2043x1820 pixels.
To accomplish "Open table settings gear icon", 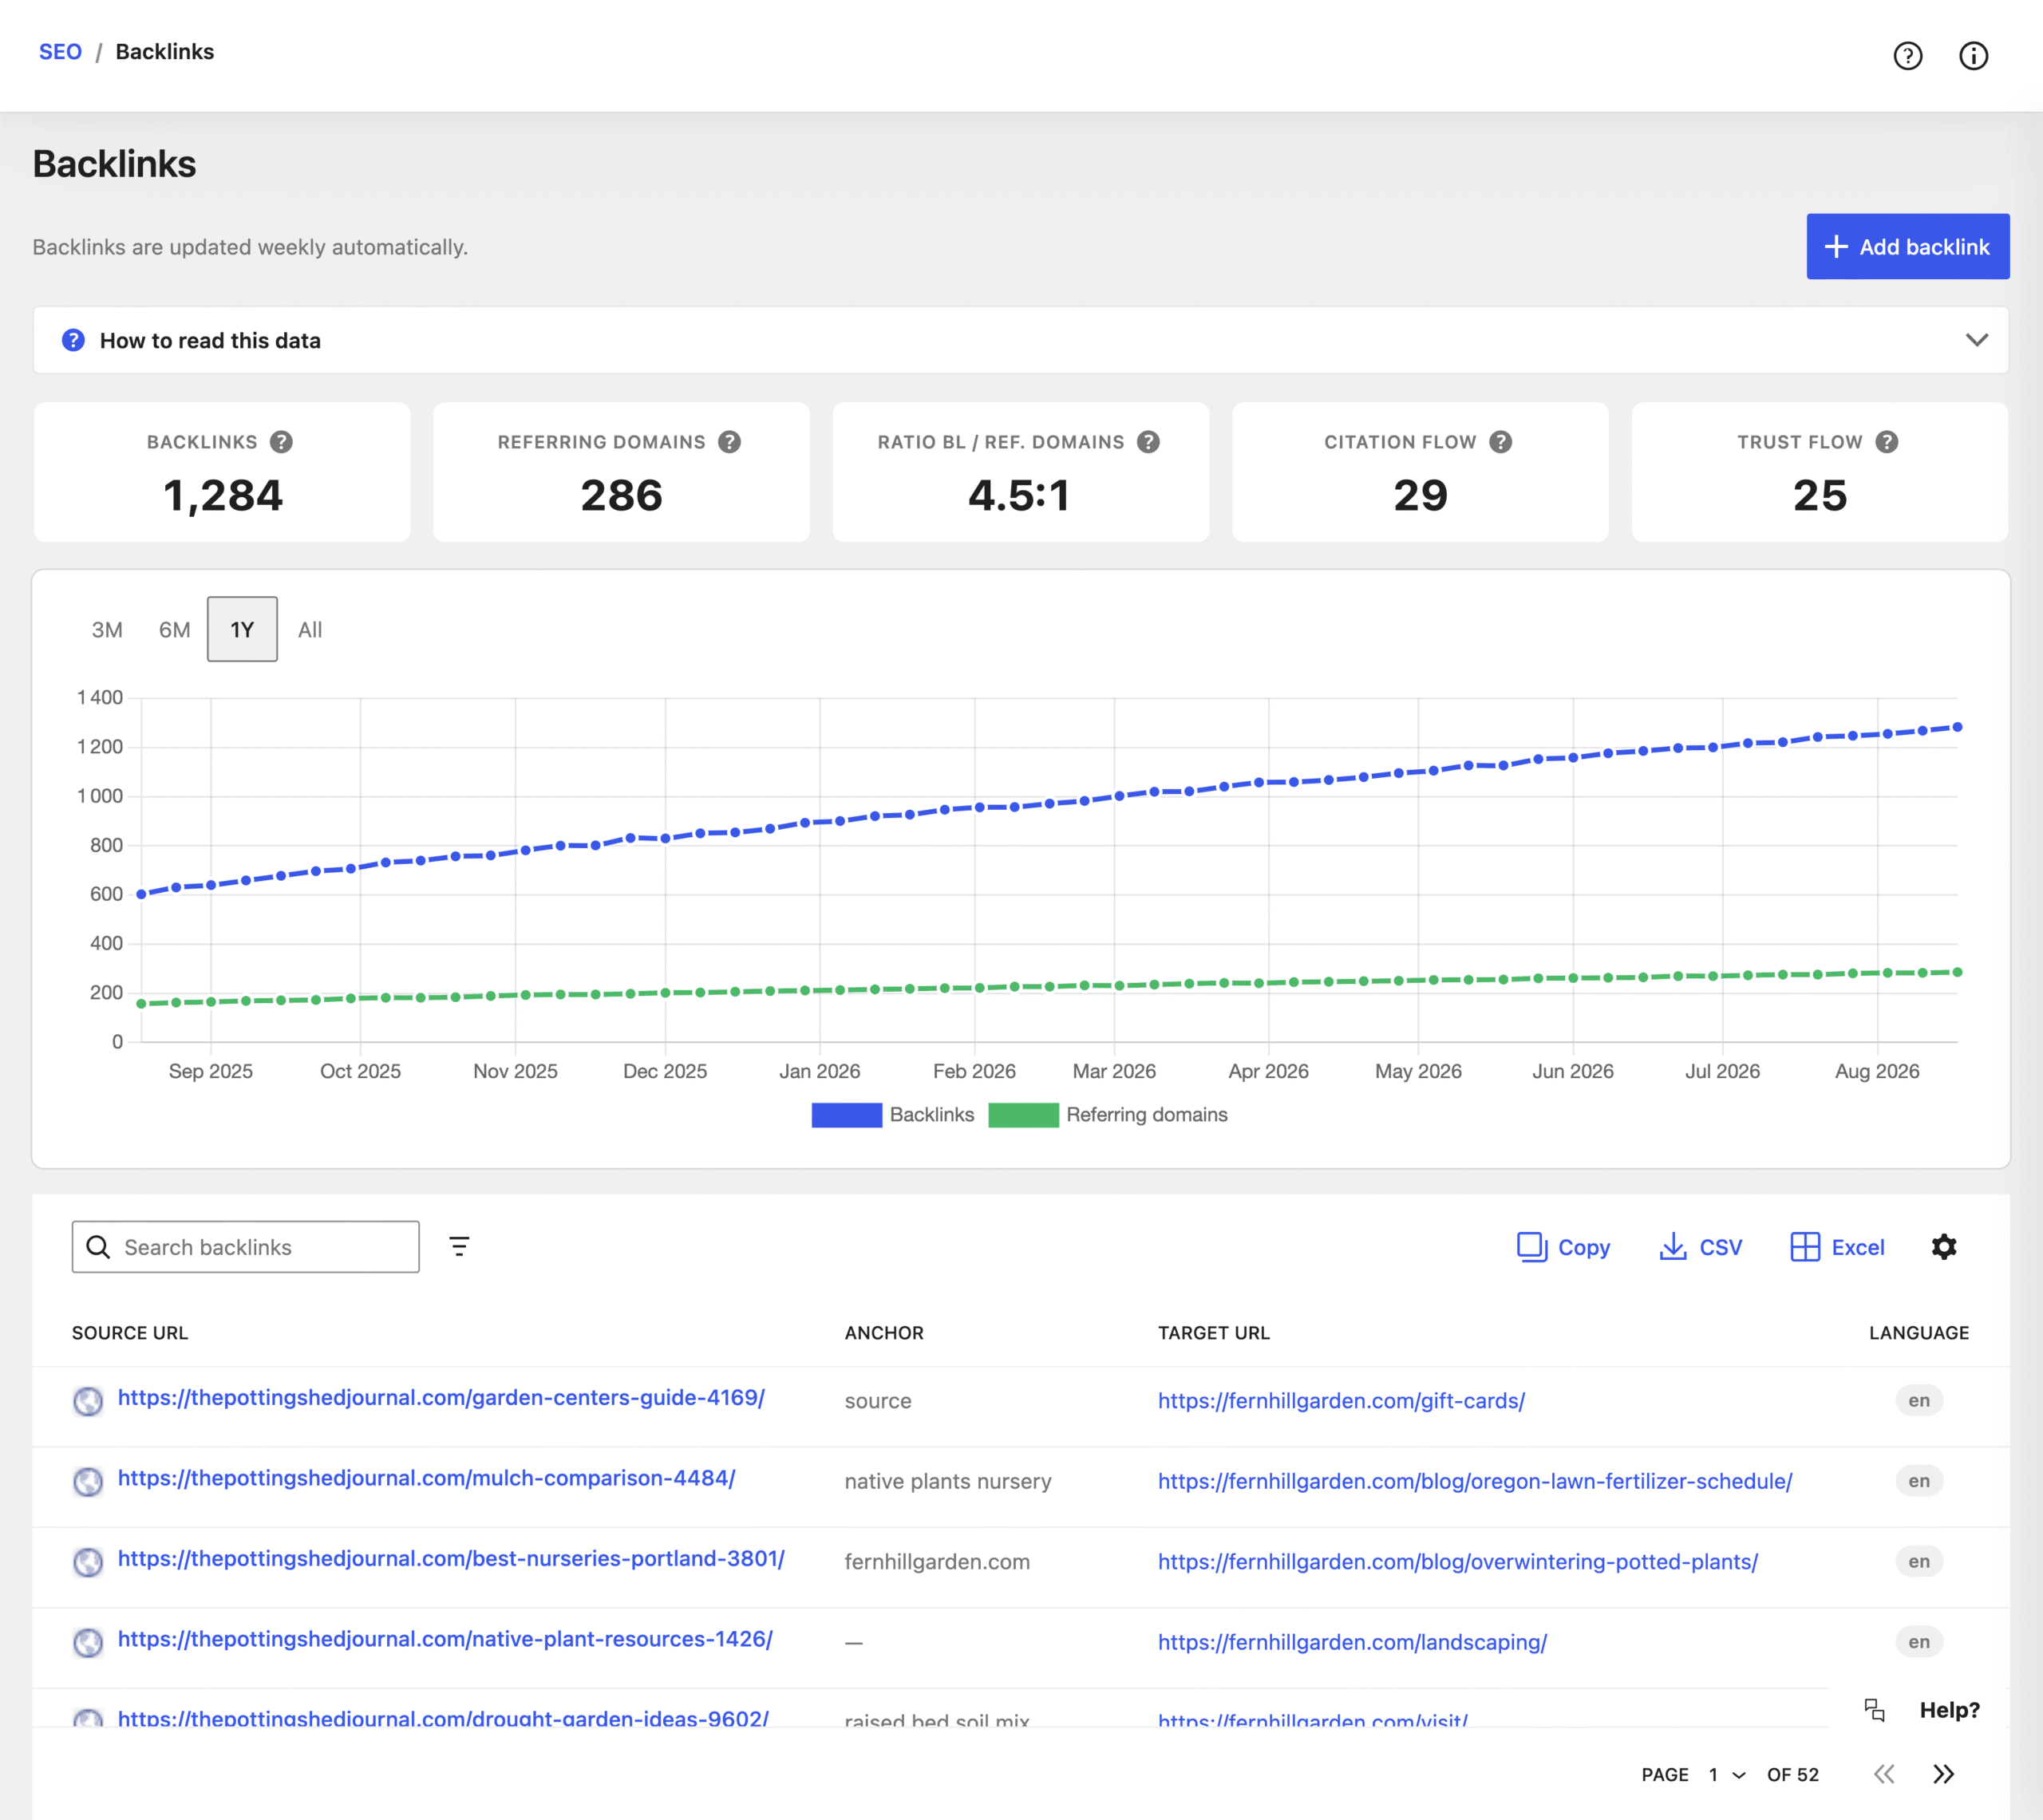I will 1944,1246.
